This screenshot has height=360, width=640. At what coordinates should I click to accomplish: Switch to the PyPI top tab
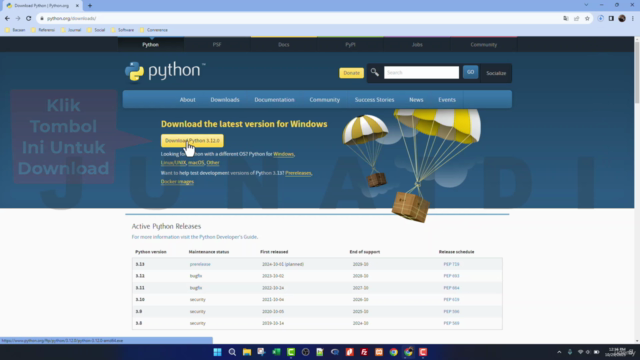click(350, 44)
